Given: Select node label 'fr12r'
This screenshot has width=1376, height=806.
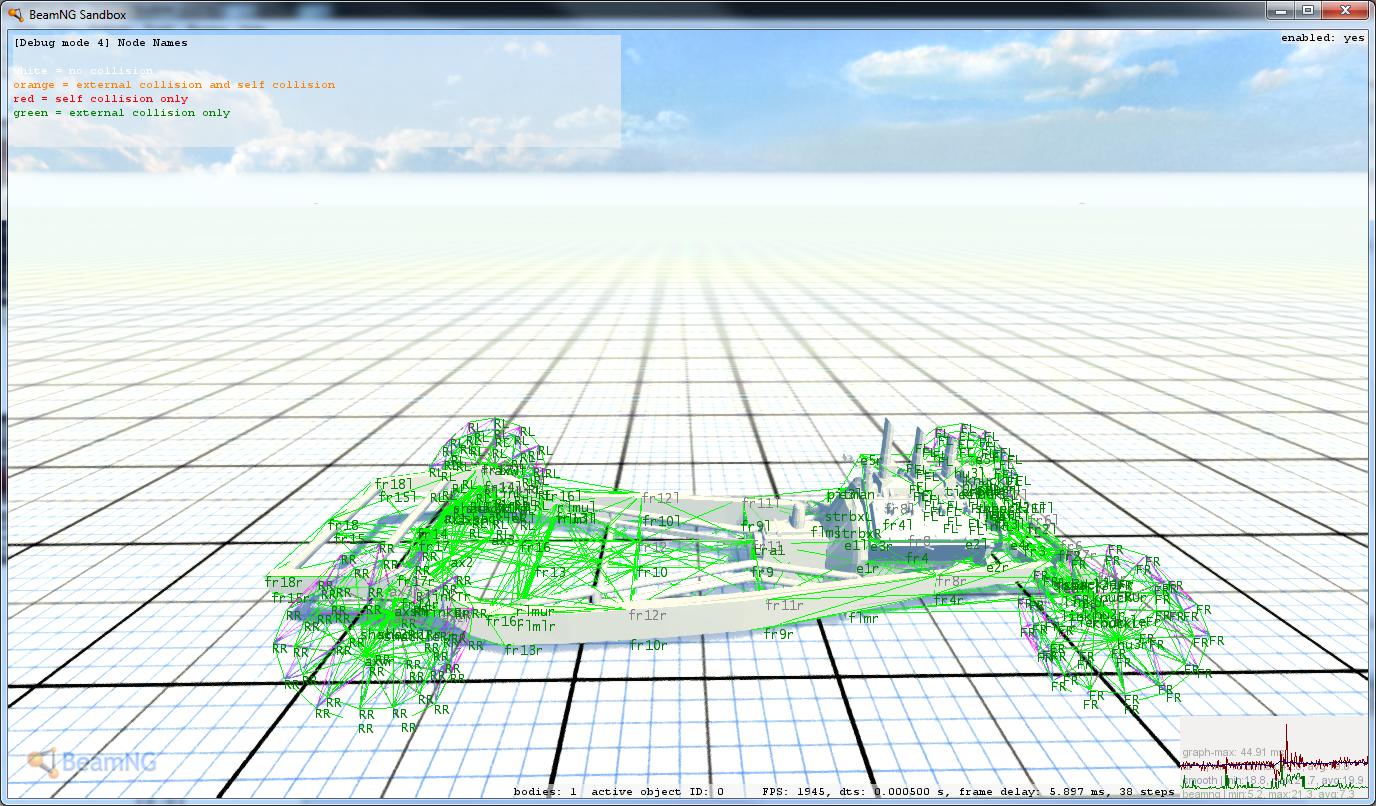Looking at the screenshot, I should click(x=647, y=615).
